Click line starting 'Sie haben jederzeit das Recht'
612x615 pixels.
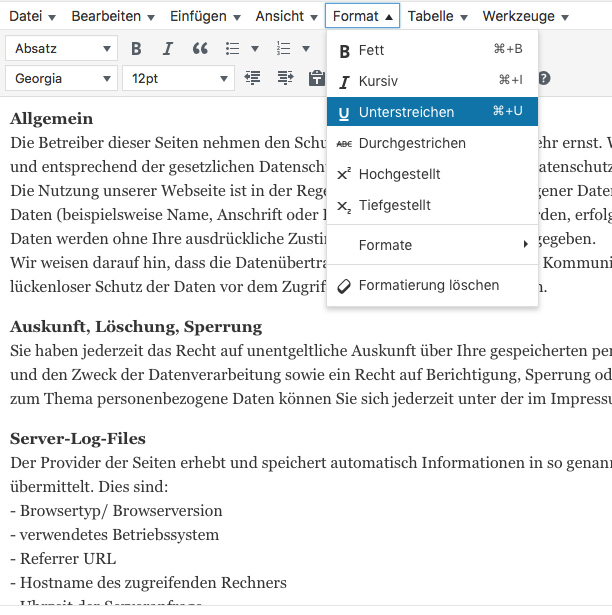(311, 351)
